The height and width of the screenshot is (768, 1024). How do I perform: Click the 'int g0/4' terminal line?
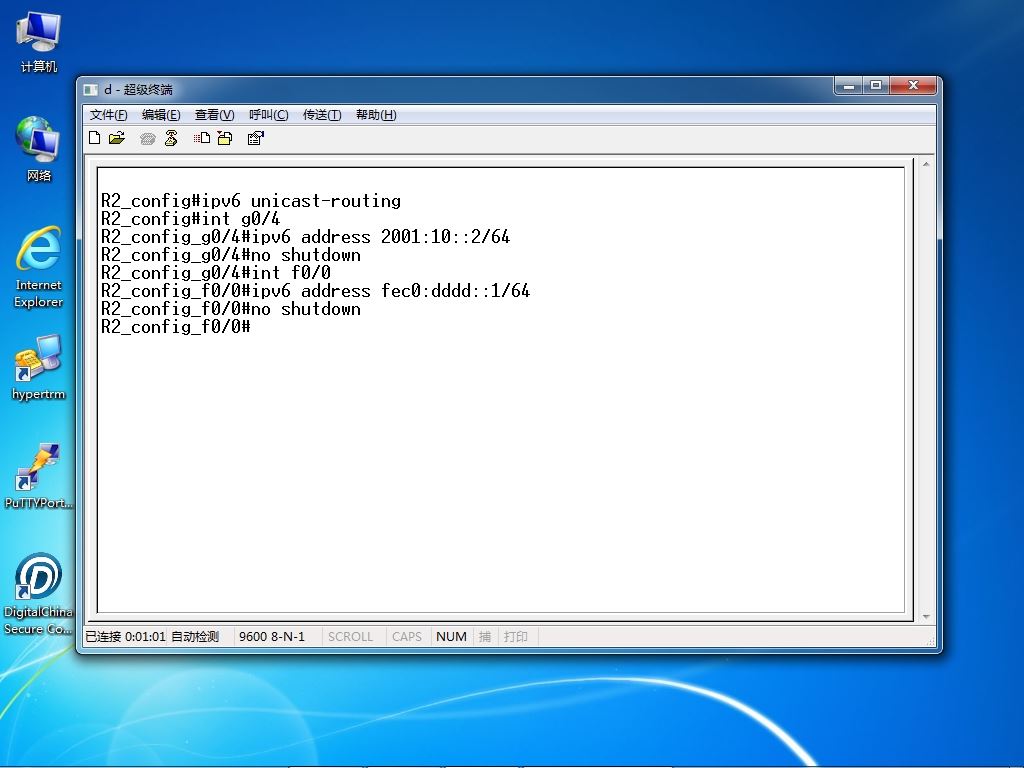pos(191,218)
